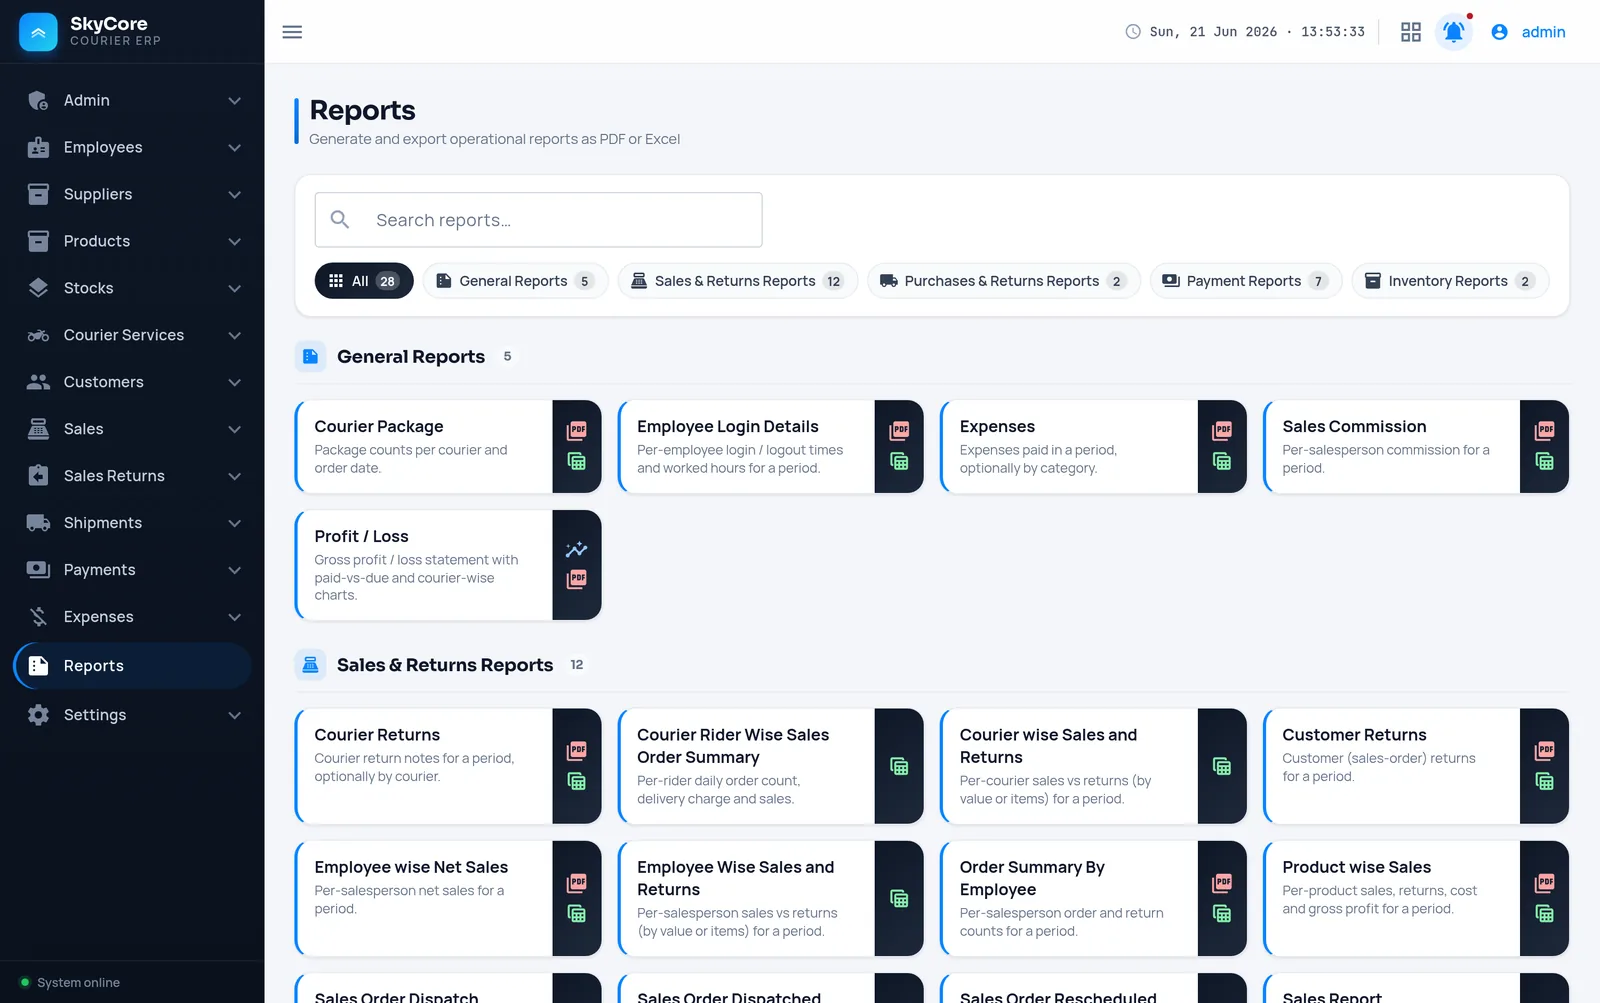Open the admin user account
Image resolution: width=1600 pixels, height=1003 pixels.
(x=1528, y=32)
